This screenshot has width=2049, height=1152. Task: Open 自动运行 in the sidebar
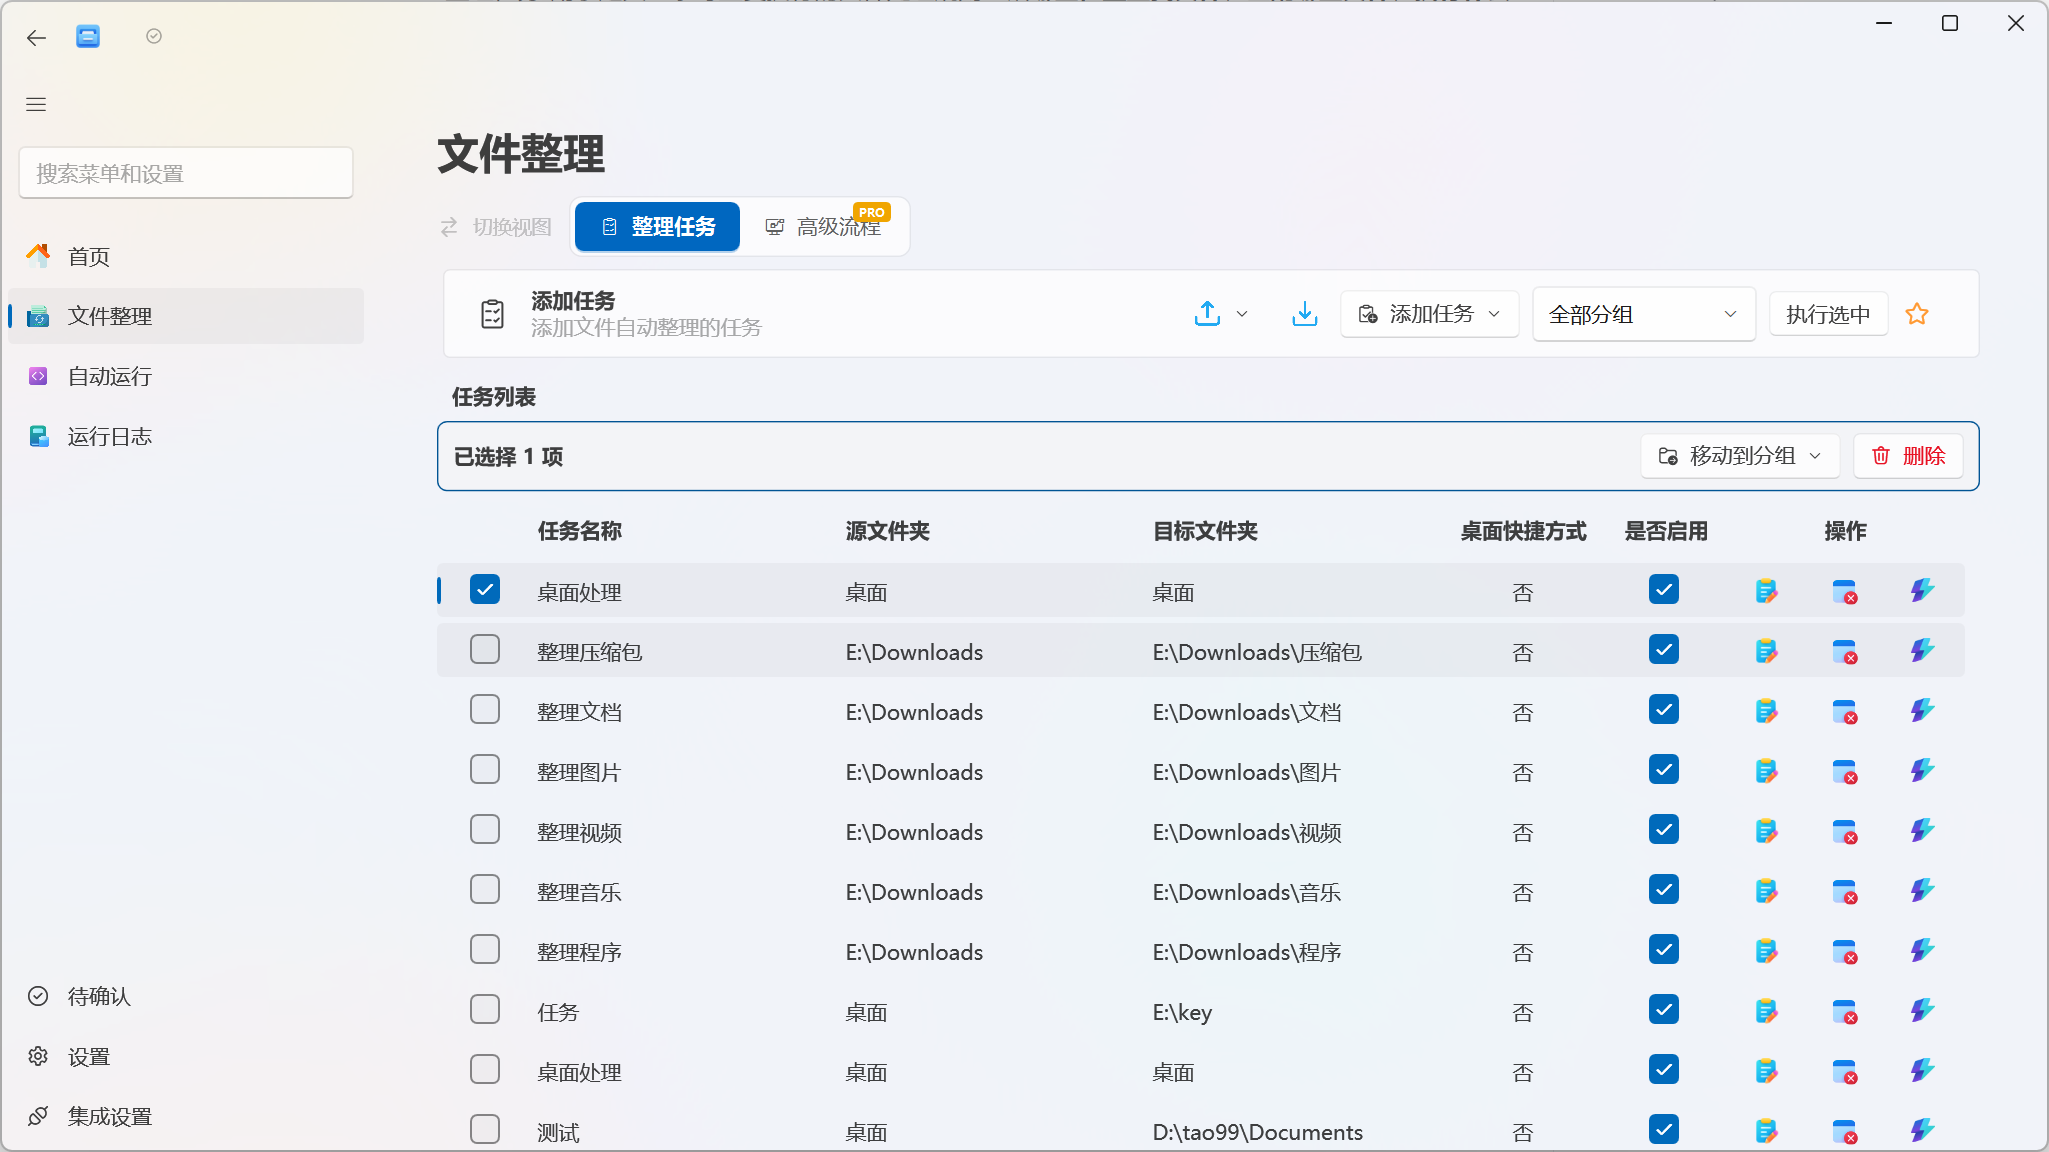tap(186, 376)
